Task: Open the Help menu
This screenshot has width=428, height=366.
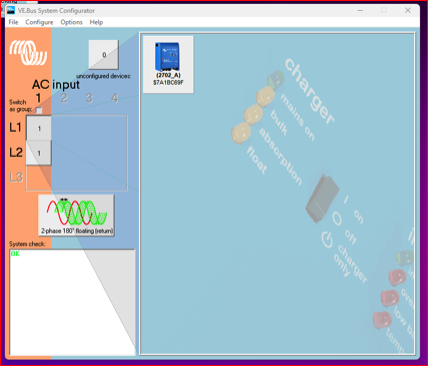Action: click(x=96, y=22)
